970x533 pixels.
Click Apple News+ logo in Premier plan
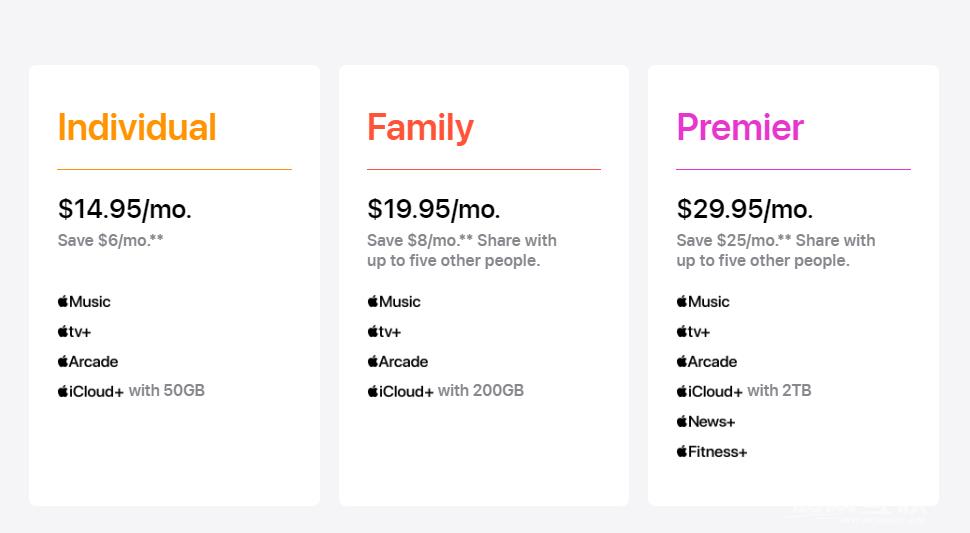[705, 422]
